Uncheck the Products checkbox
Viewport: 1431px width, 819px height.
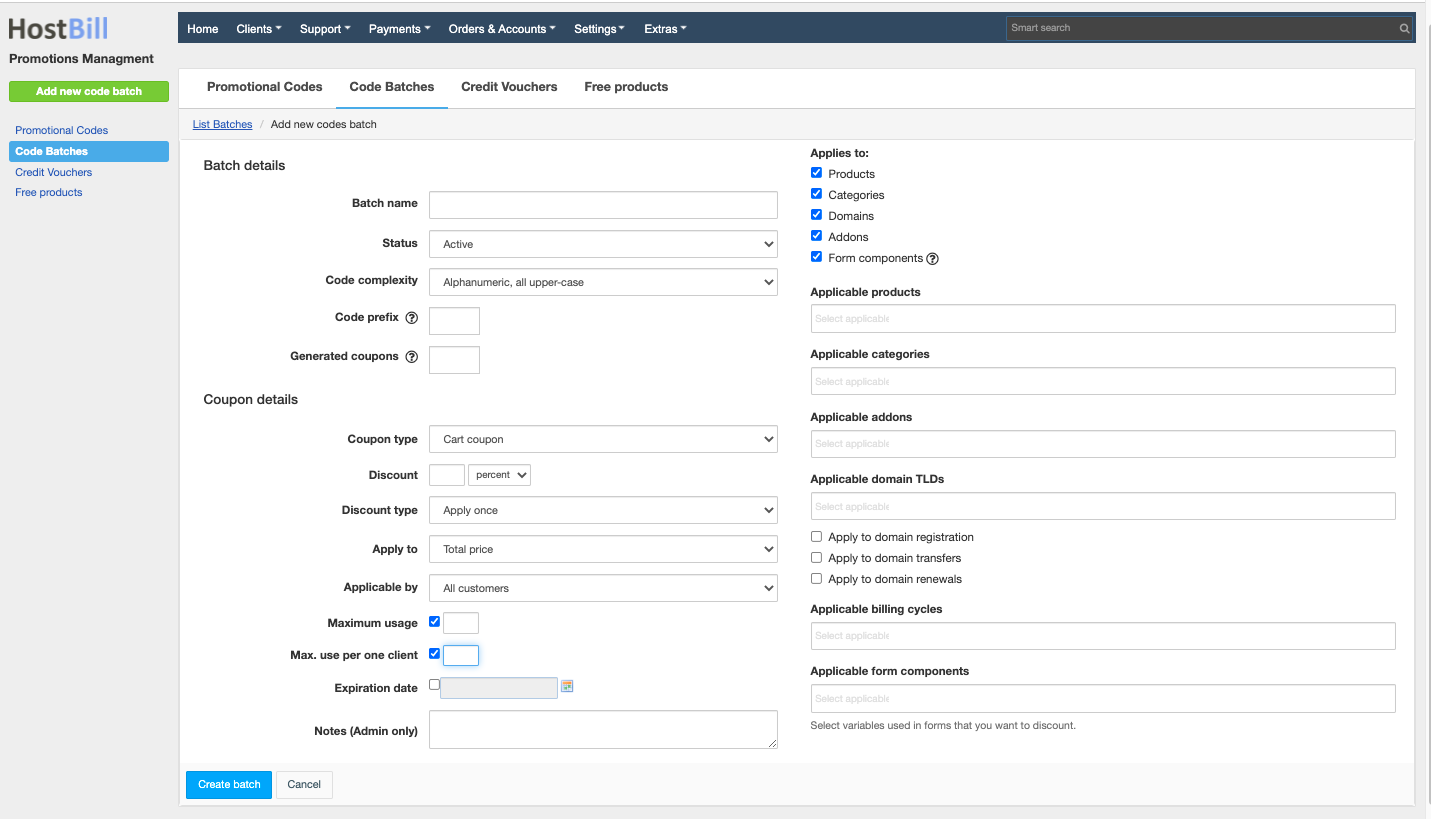click(x=816, y=173)
